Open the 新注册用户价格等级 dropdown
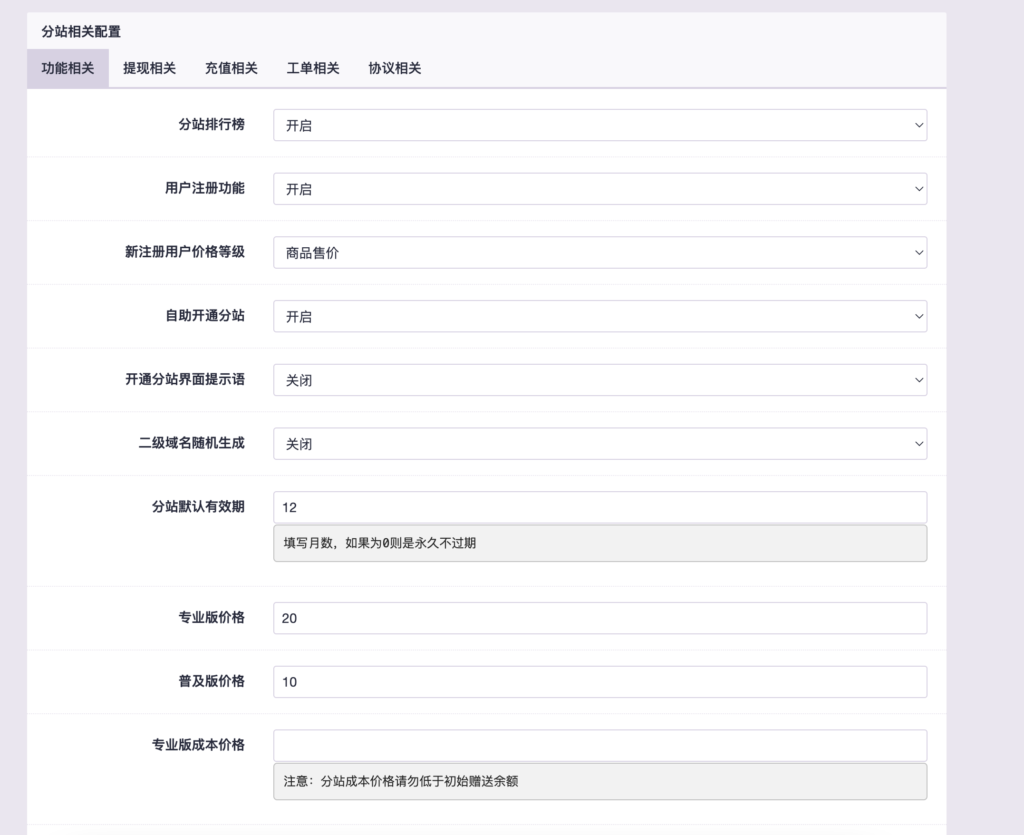The height and width of the screenshot is (835, 1024). (x=600, y=253)
